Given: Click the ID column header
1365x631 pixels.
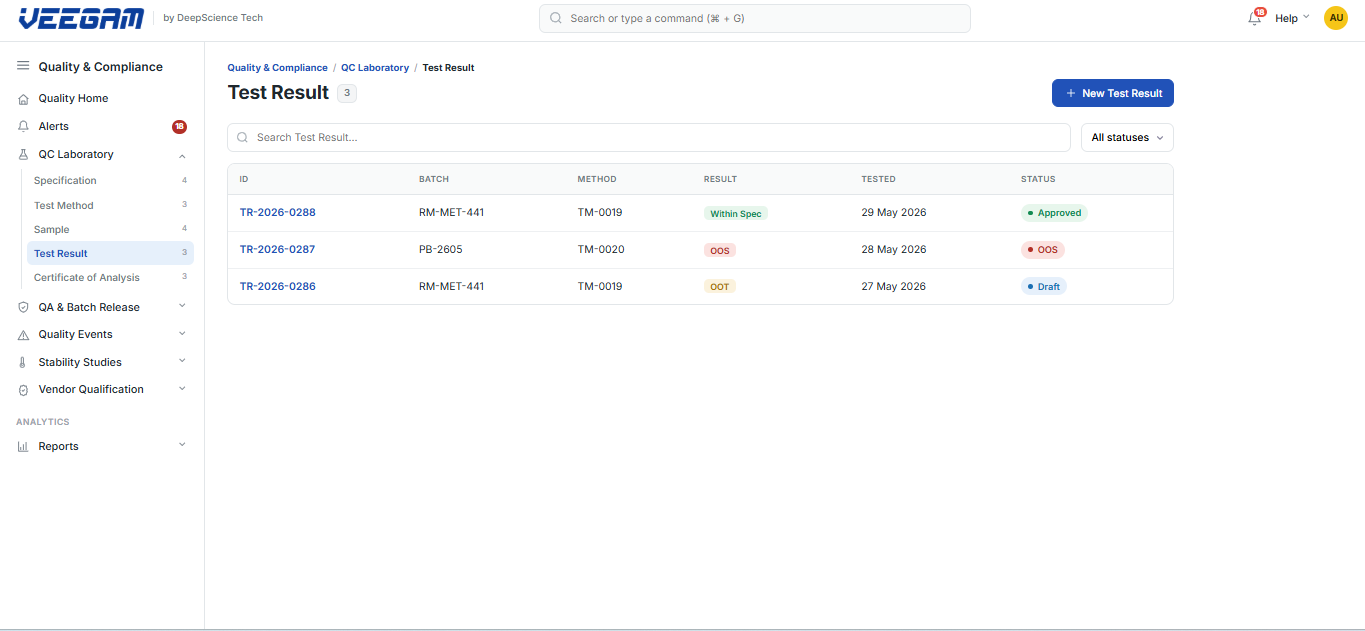Looking at the screenshot, I should pyautogui.click(x=244, y=180).
